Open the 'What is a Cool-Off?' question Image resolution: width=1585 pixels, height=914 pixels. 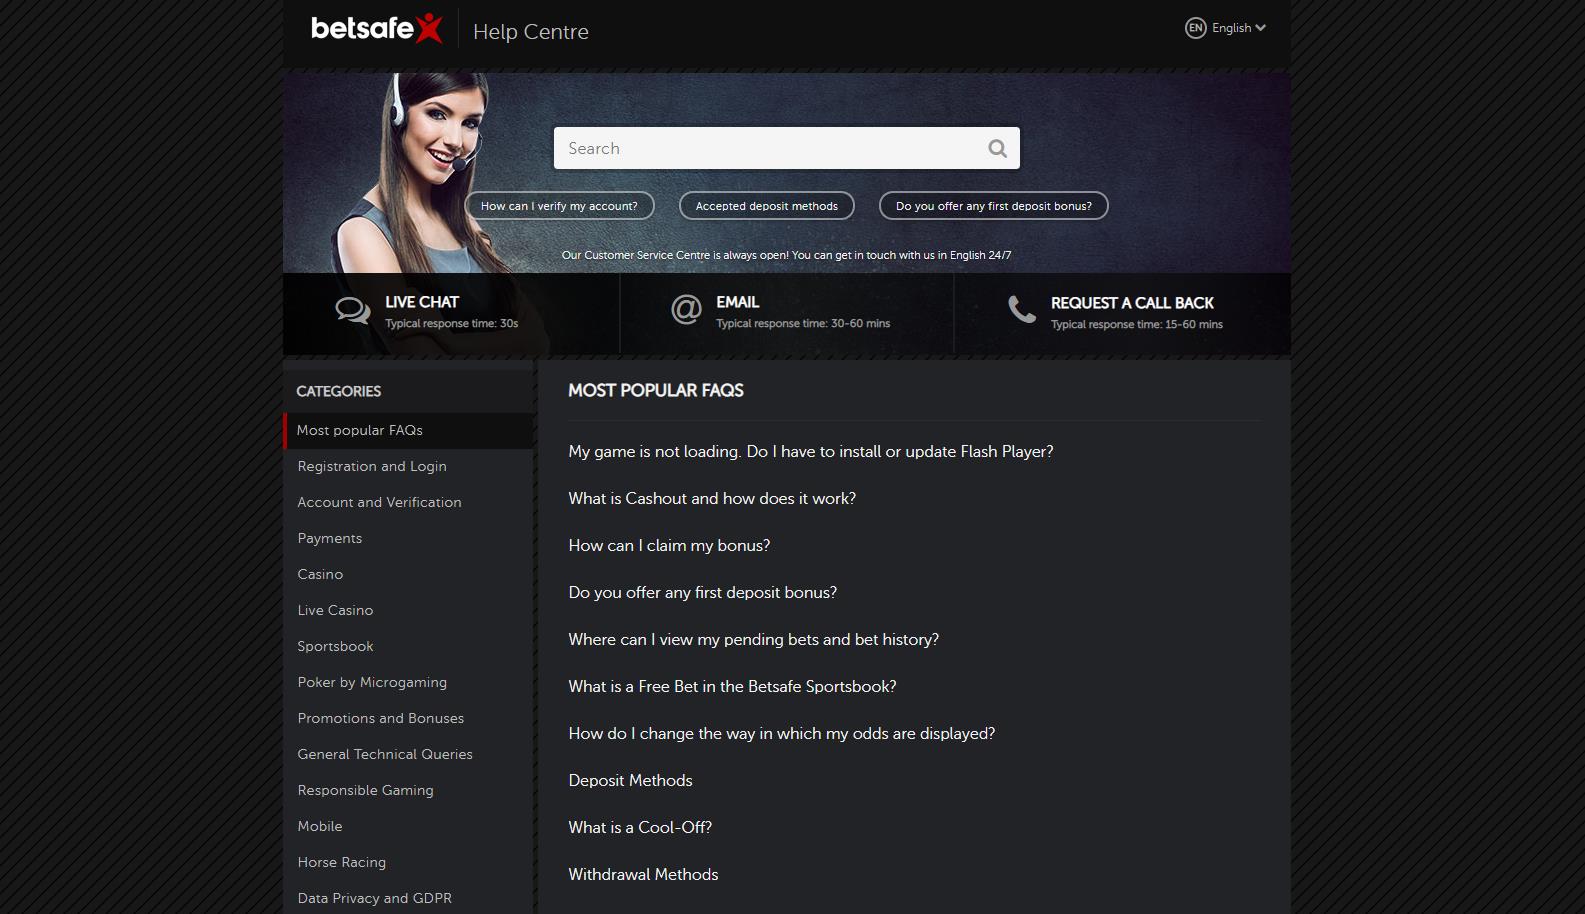pos(640,827)
